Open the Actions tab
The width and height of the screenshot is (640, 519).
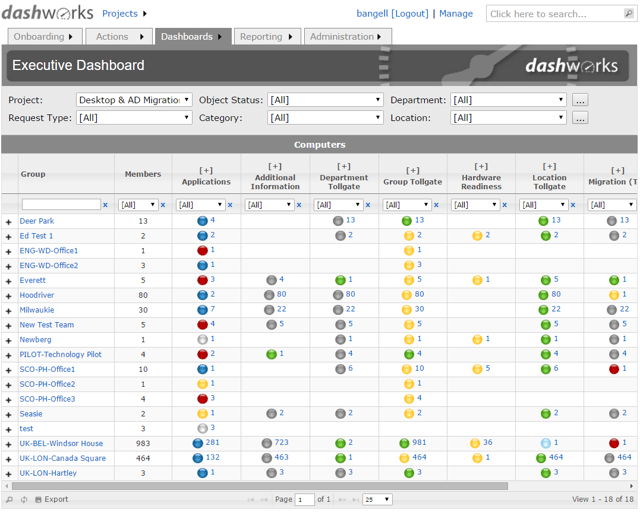[119, 37]
